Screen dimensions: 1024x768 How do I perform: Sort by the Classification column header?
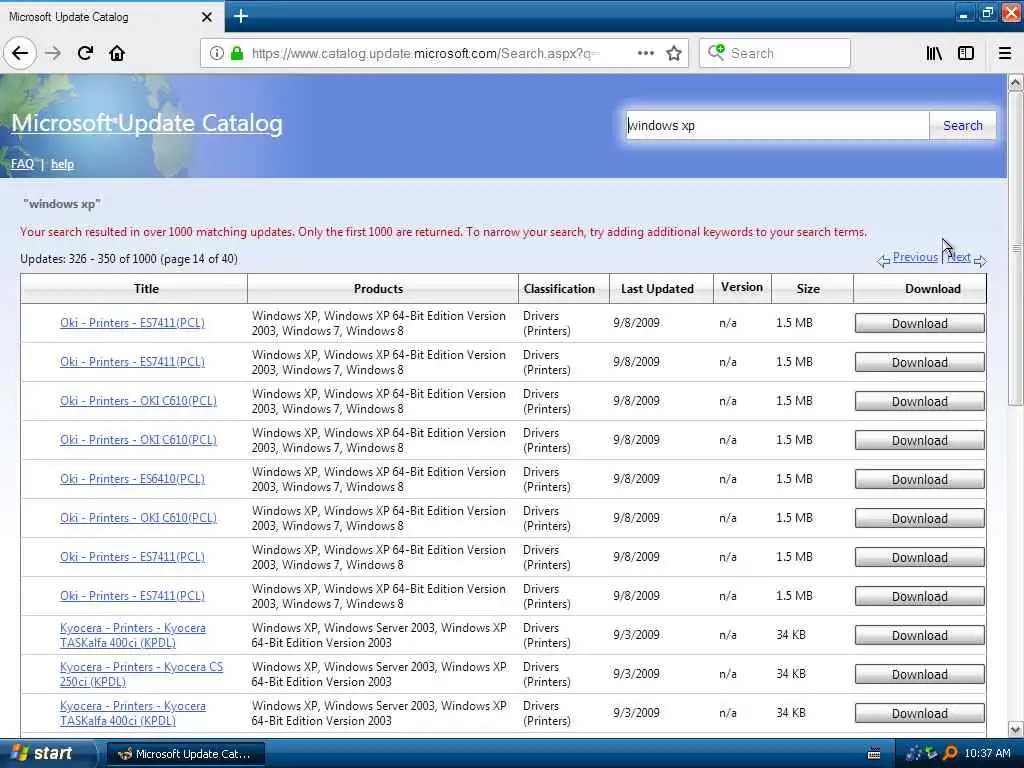point(564,289)
